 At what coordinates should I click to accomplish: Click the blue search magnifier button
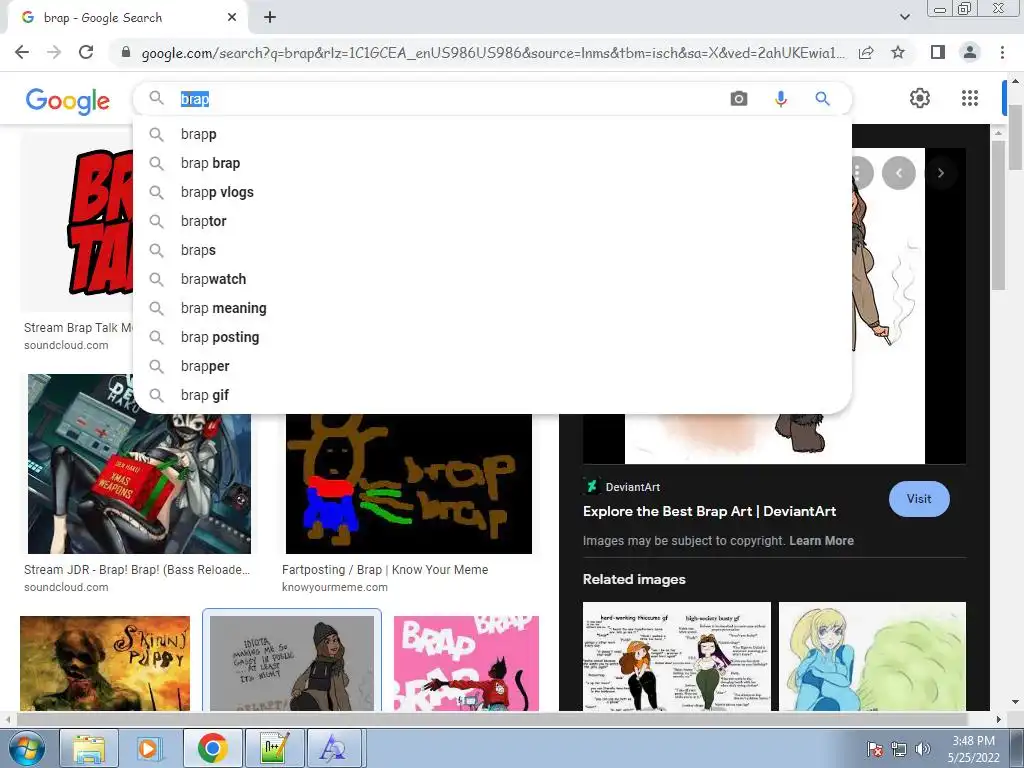click(822, 99)
